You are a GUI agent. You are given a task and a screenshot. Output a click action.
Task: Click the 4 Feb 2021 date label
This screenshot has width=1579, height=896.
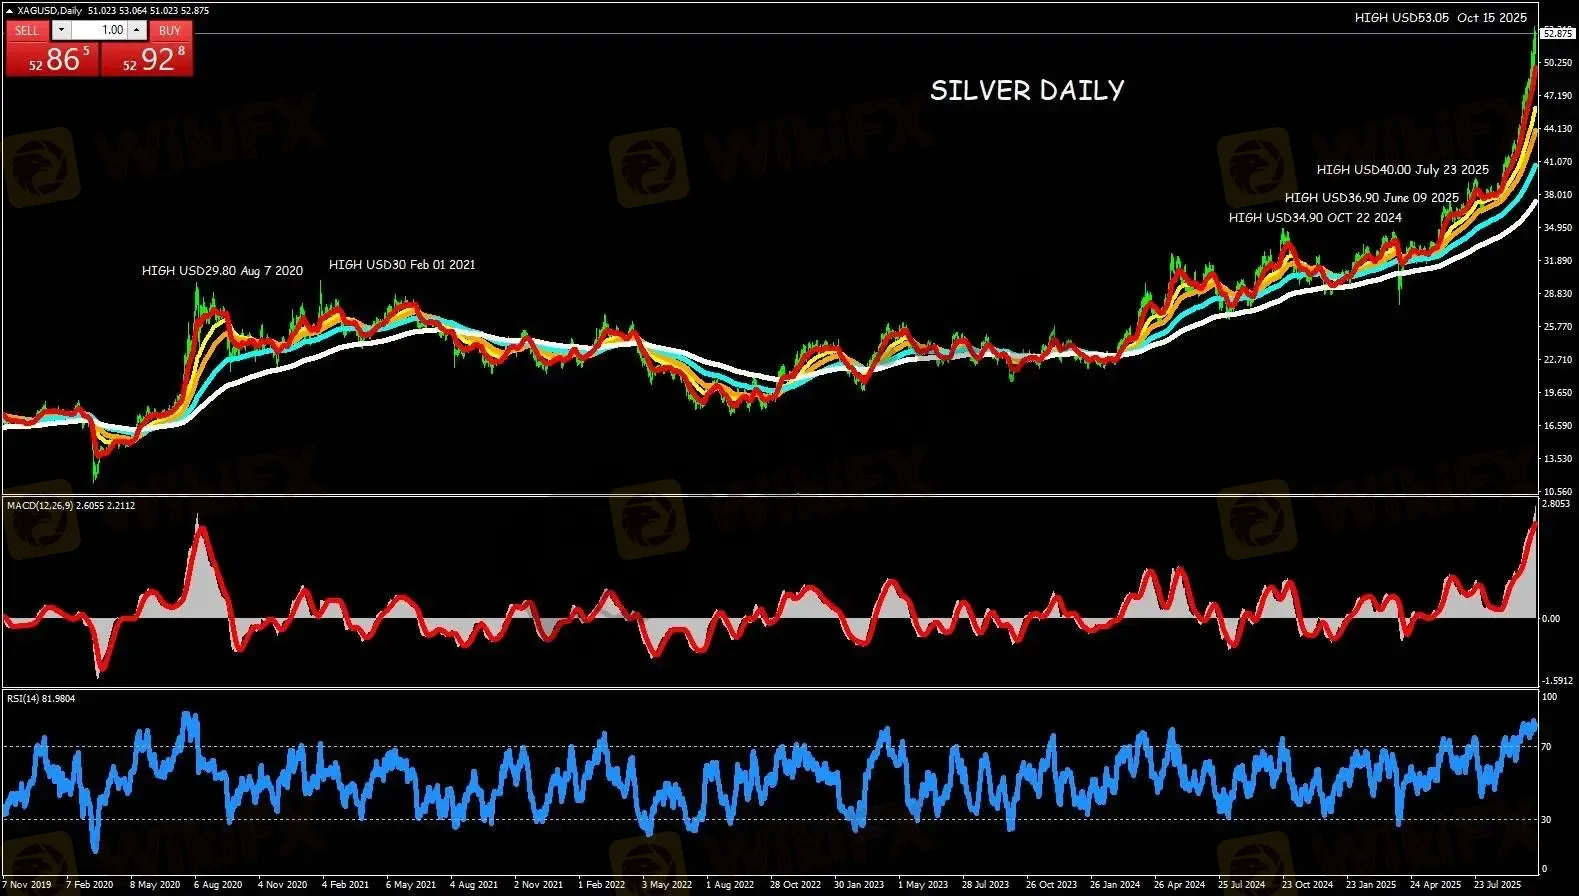coord(346,885)
